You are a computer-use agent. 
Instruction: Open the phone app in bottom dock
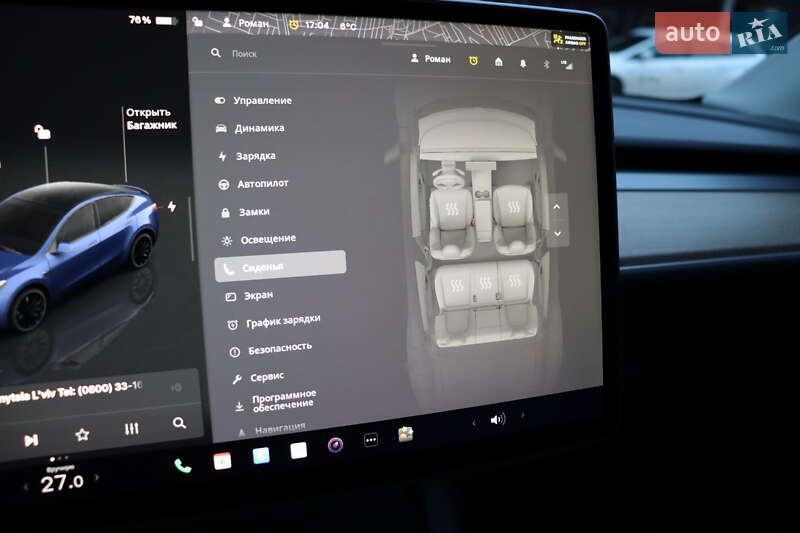tap(182, 465)
